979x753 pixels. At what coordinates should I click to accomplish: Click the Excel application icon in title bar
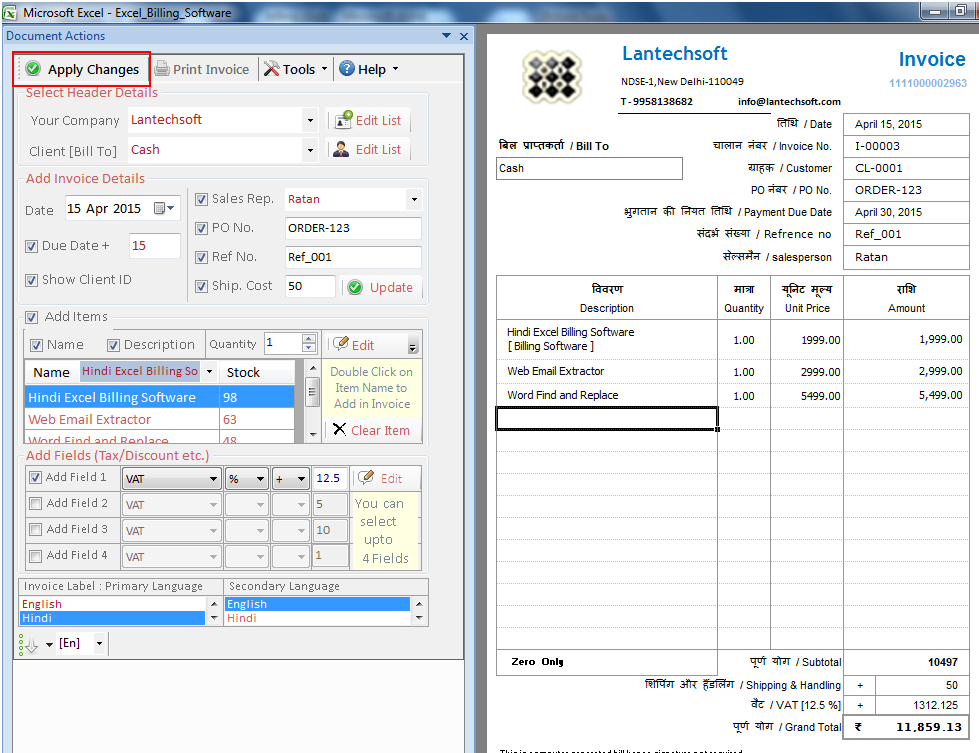(10, 12)
